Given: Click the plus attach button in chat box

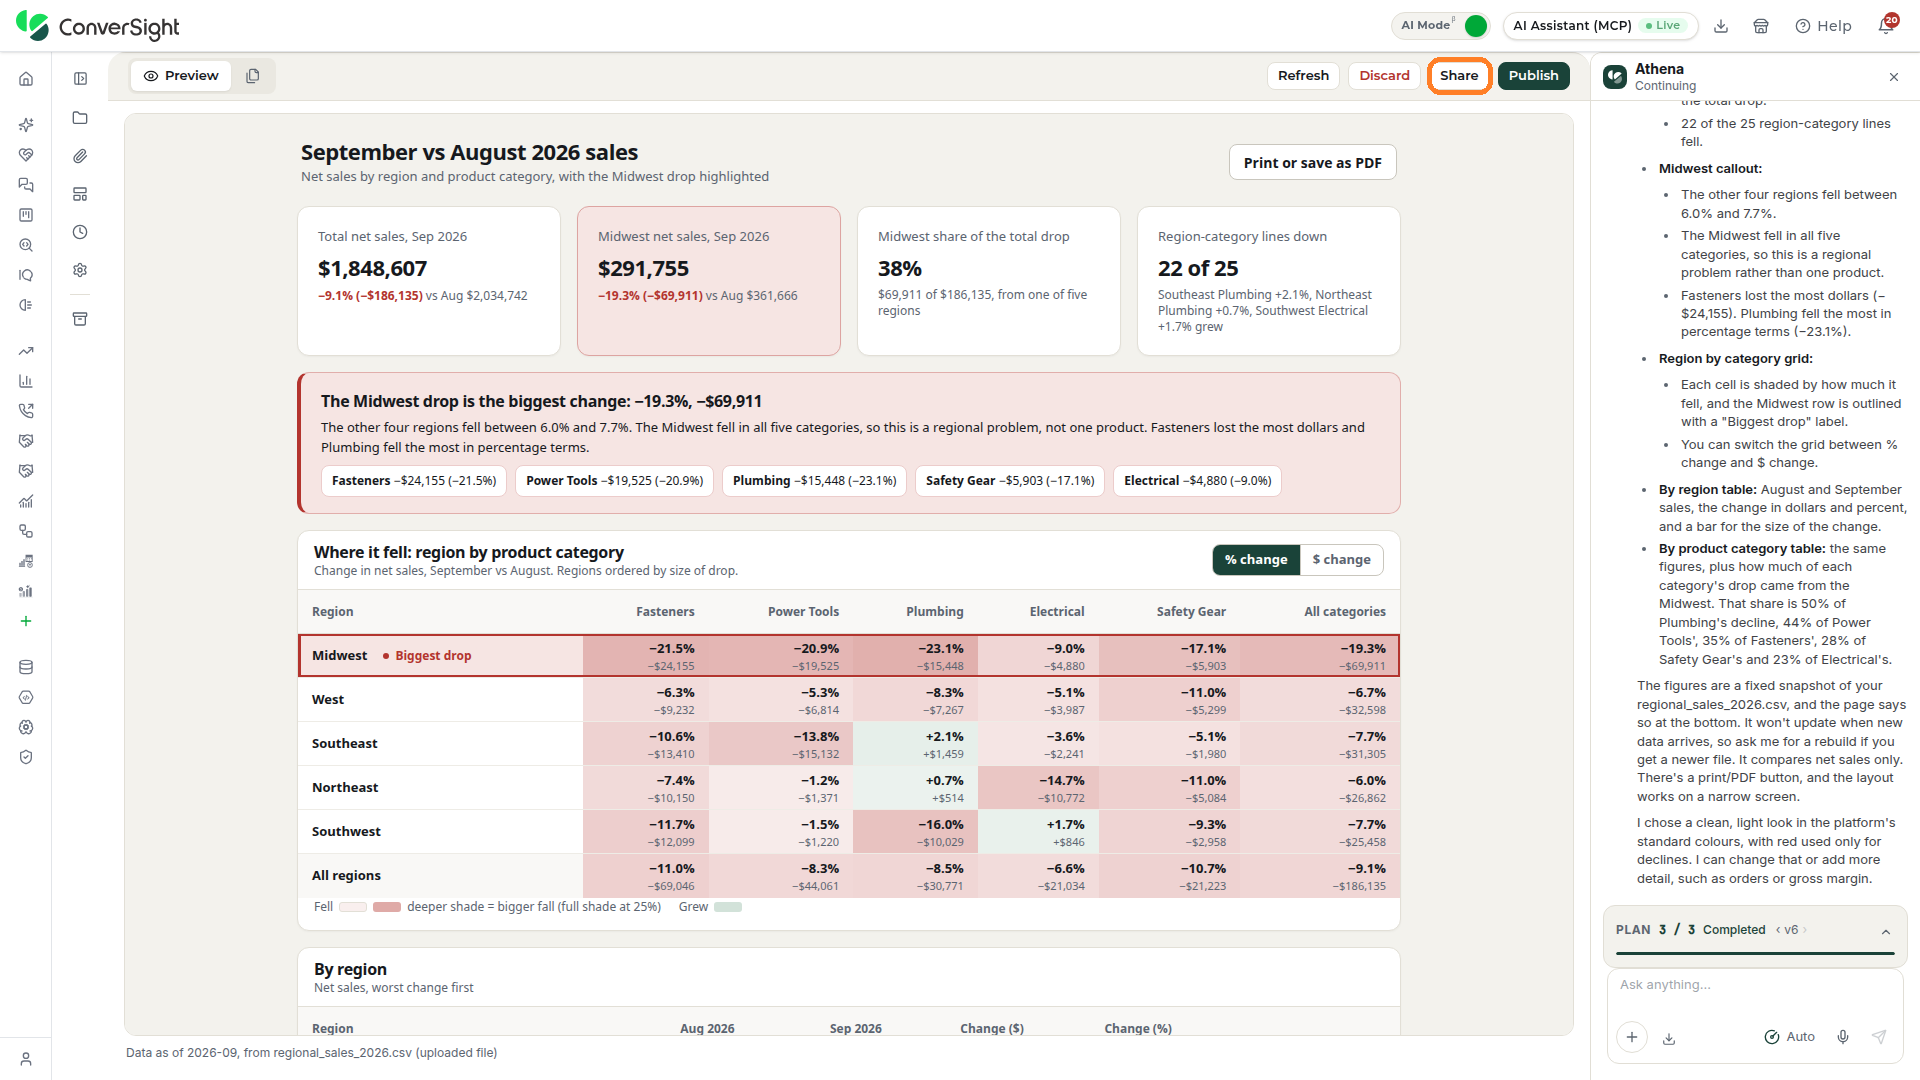Looking at the screenshot, I should tap(1632, 1037).
